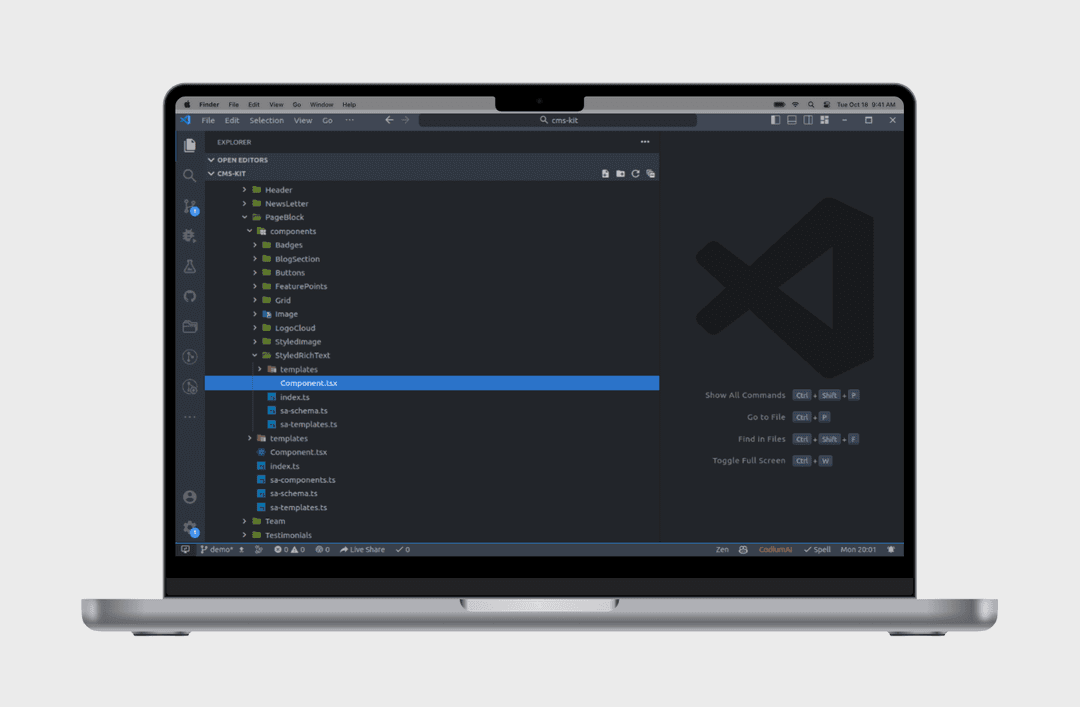The height and width of the screenshot is (707, 1080).
Task: Open the overflow menu after Go
Action: (x=350, y=120)
